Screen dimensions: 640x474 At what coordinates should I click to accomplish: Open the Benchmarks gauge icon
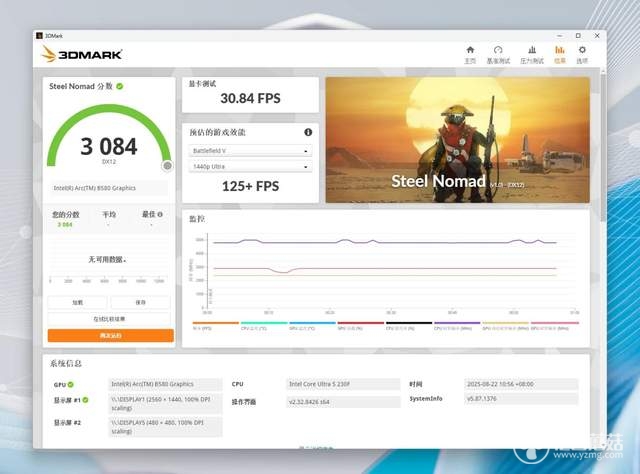[x=498, y=50]
